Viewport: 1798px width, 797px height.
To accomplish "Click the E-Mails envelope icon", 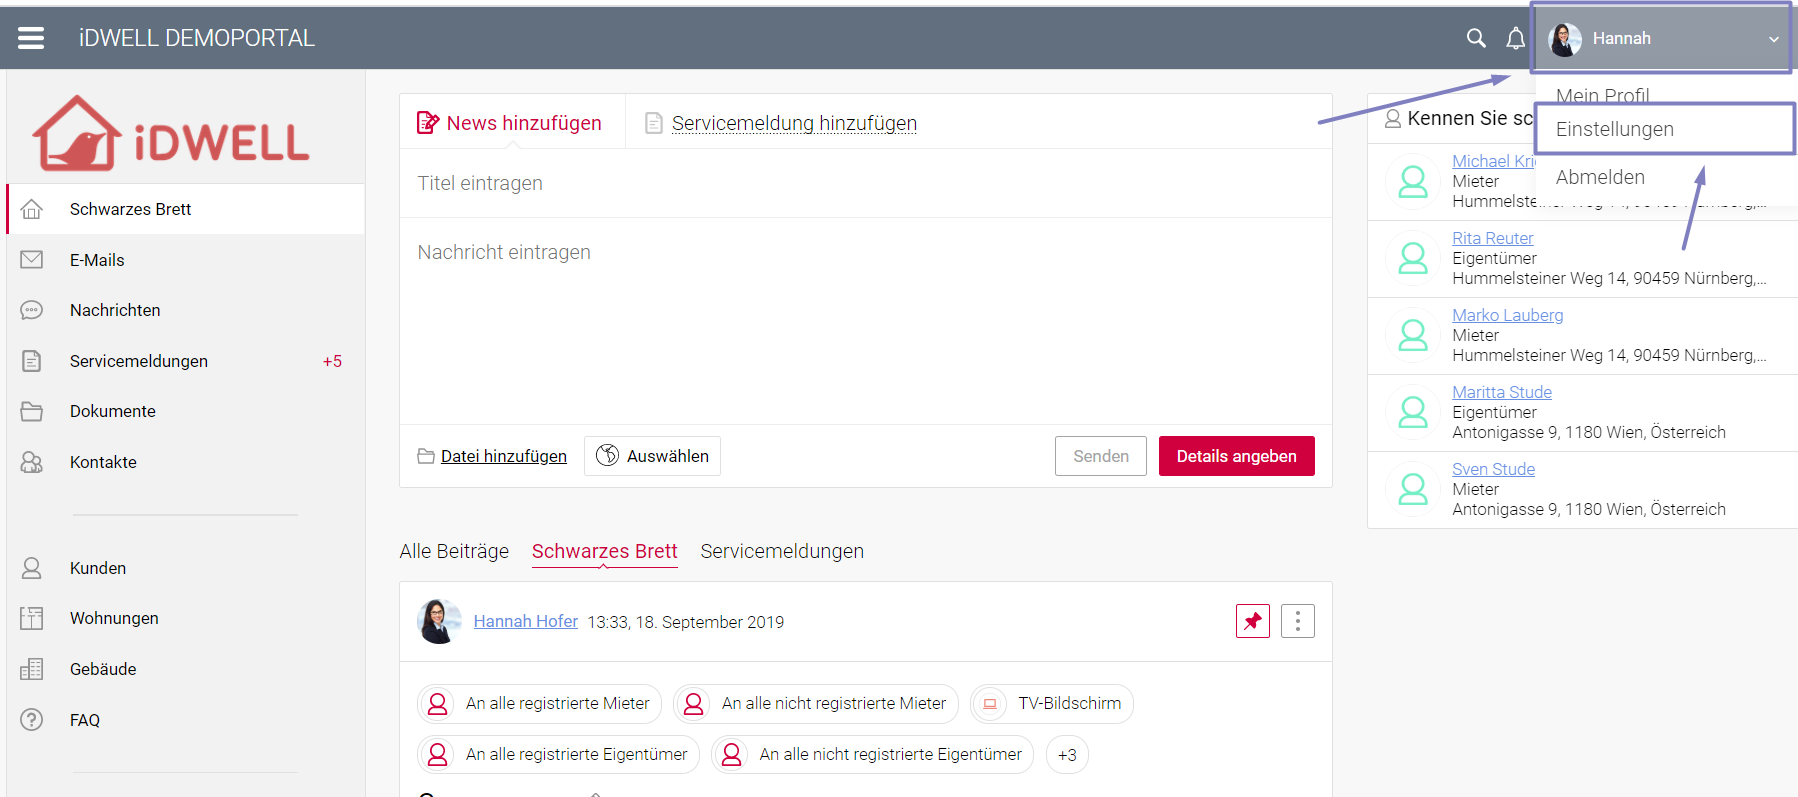I will (32, 260).
